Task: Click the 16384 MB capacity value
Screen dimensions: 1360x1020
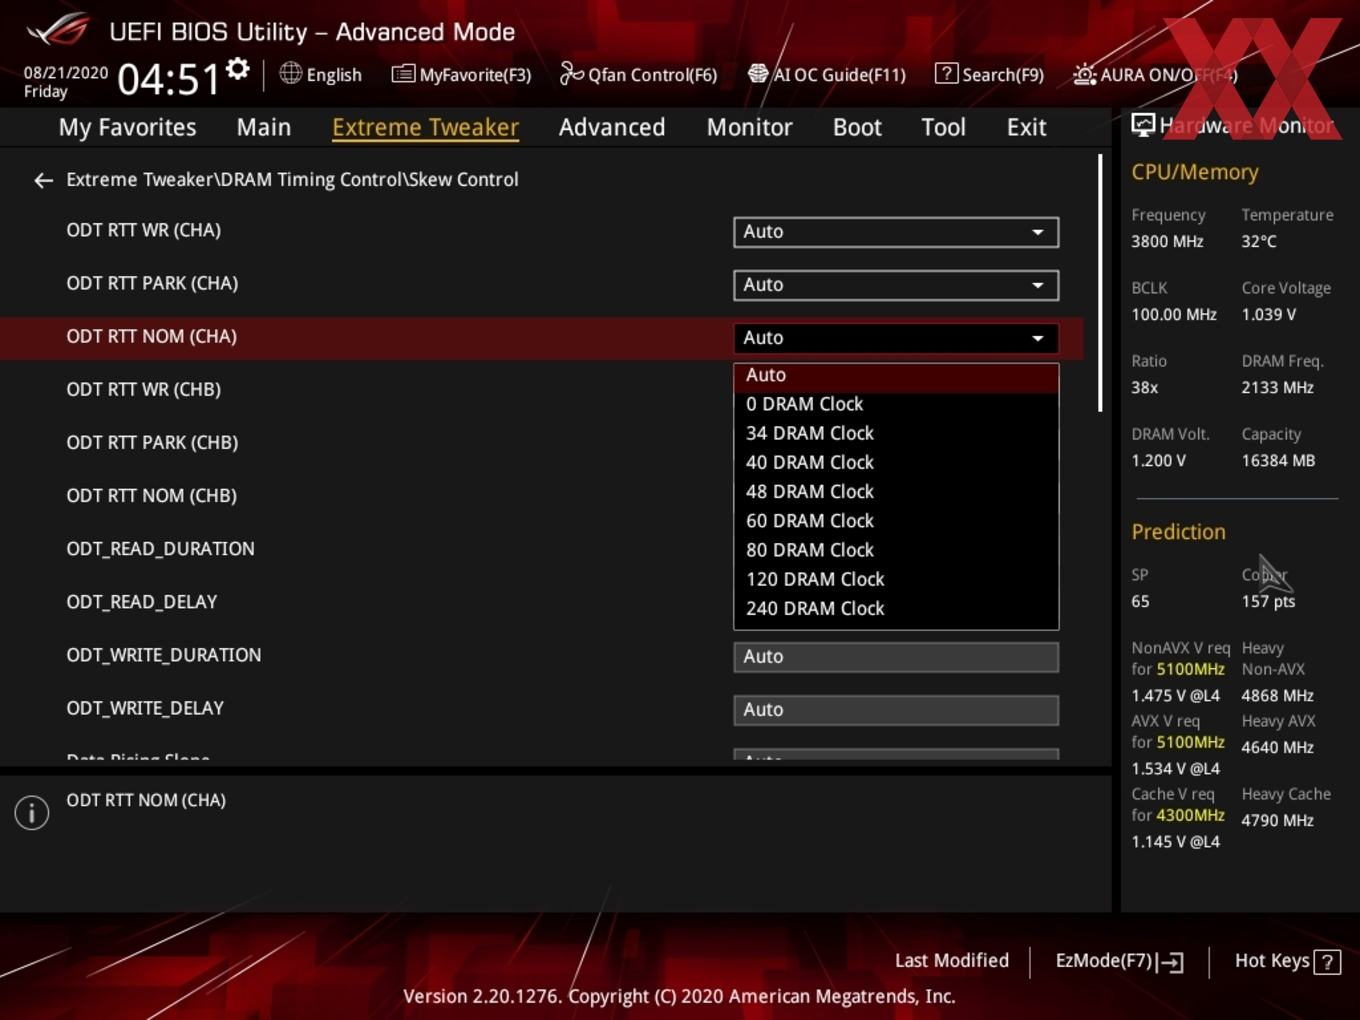Action: click(x=1278, y=461)
